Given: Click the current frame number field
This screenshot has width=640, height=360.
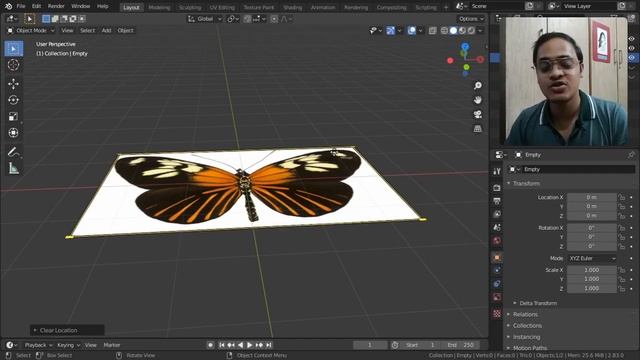Looking at the screenshot, I should 370,345.
